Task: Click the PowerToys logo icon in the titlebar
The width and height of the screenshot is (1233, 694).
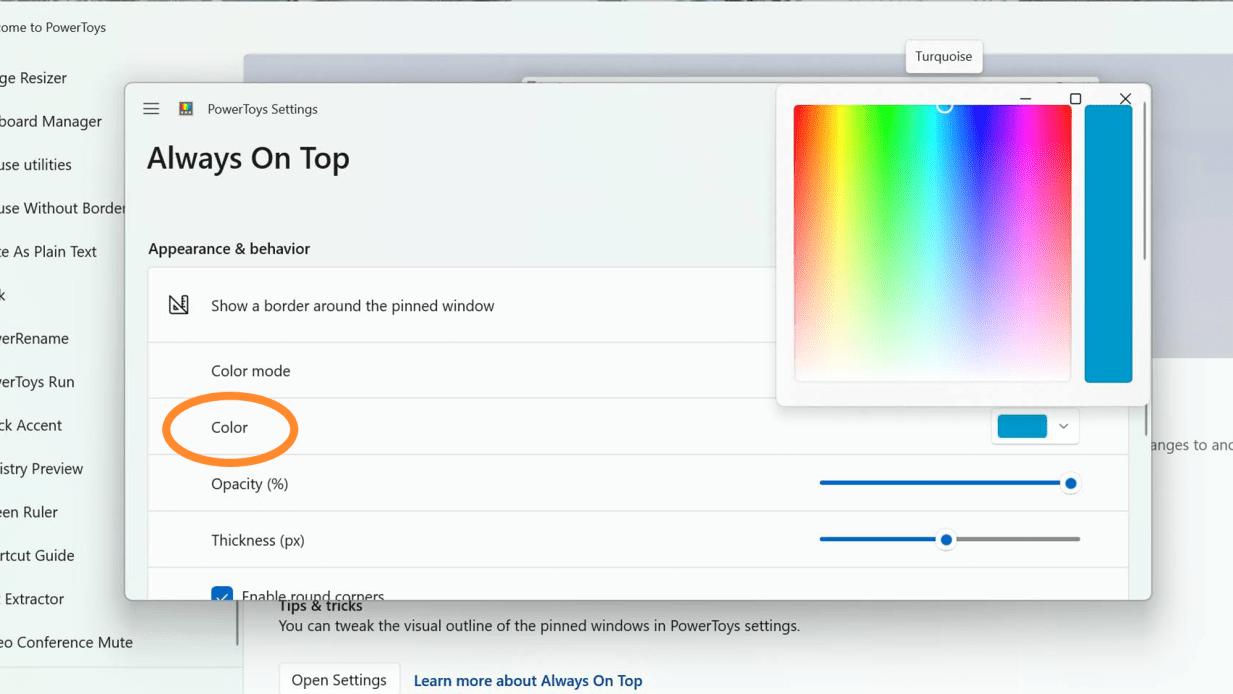Action: point(184,108)
